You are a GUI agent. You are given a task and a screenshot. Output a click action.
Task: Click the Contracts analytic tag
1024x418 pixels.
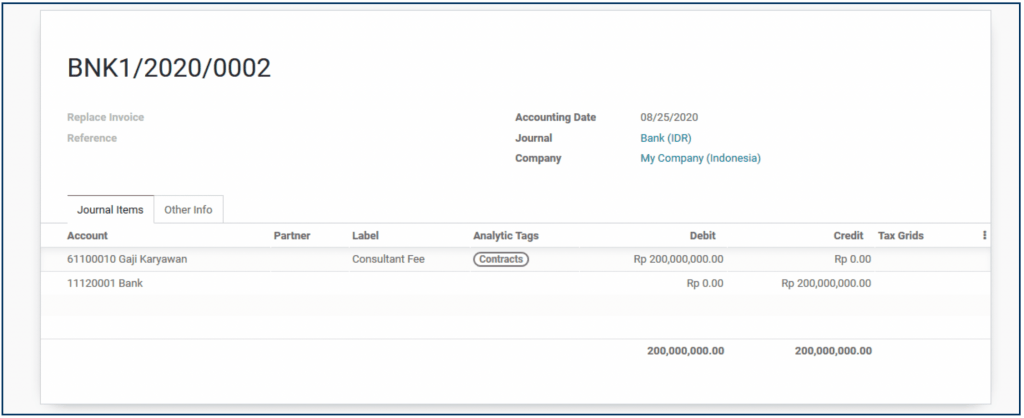(500, 259)
